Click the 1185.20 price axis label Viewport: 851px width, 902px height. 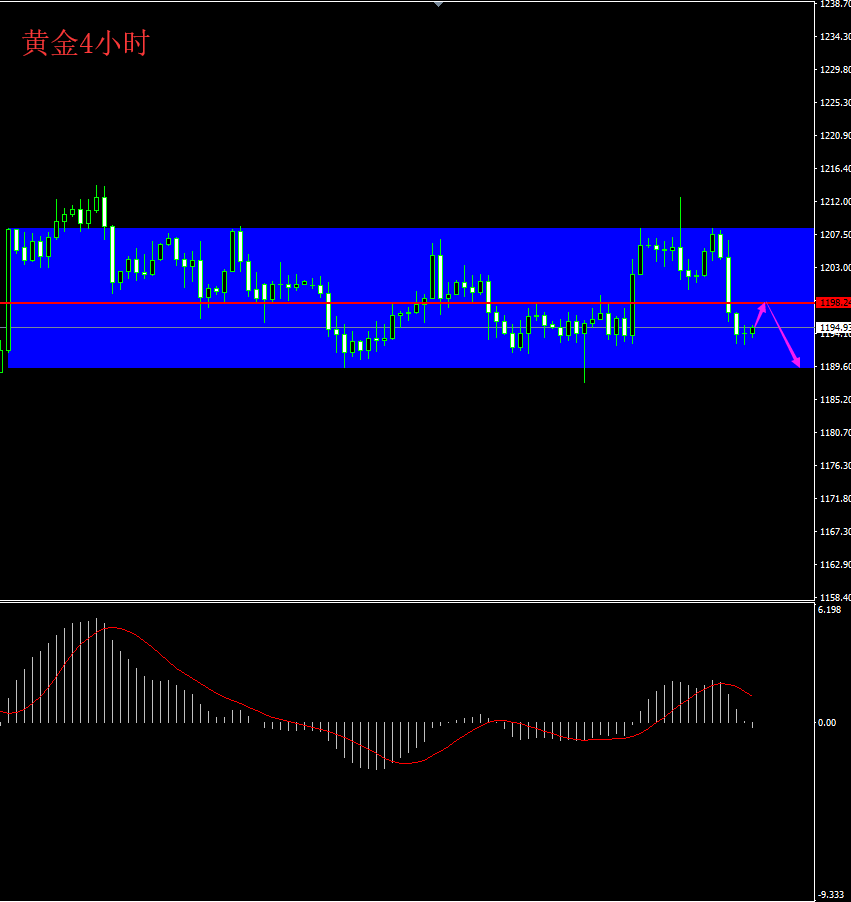click(x=835, y=399)
